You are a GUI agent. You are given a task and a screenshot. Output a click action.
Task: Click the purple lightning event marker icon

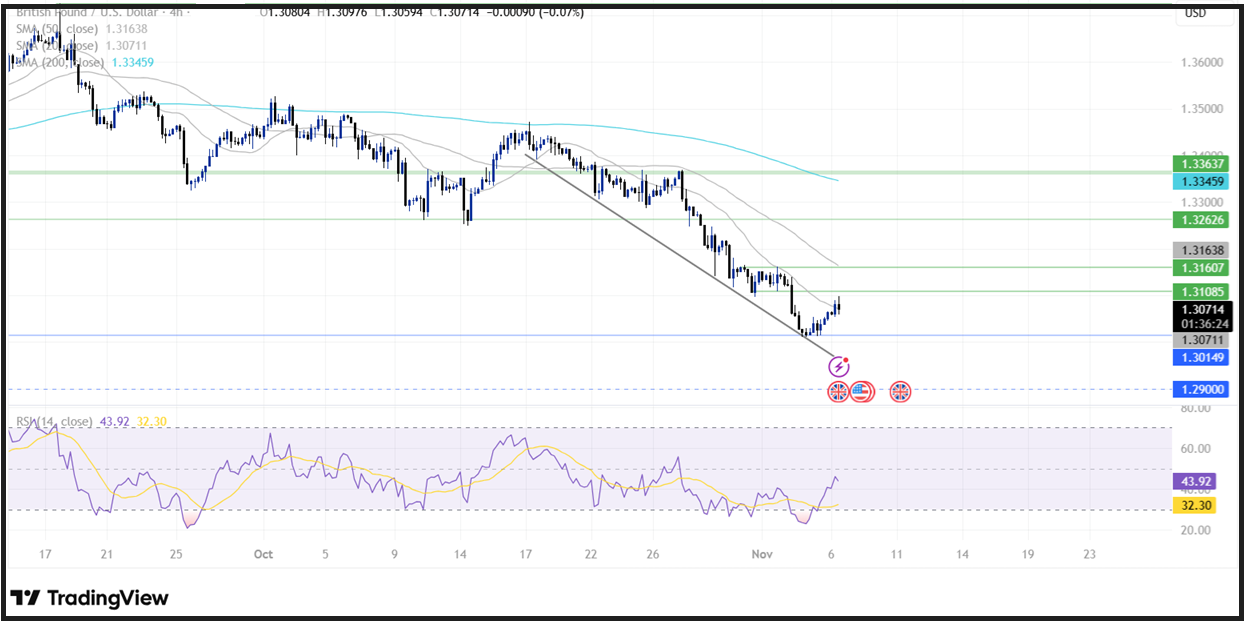[x=838, y=365]
